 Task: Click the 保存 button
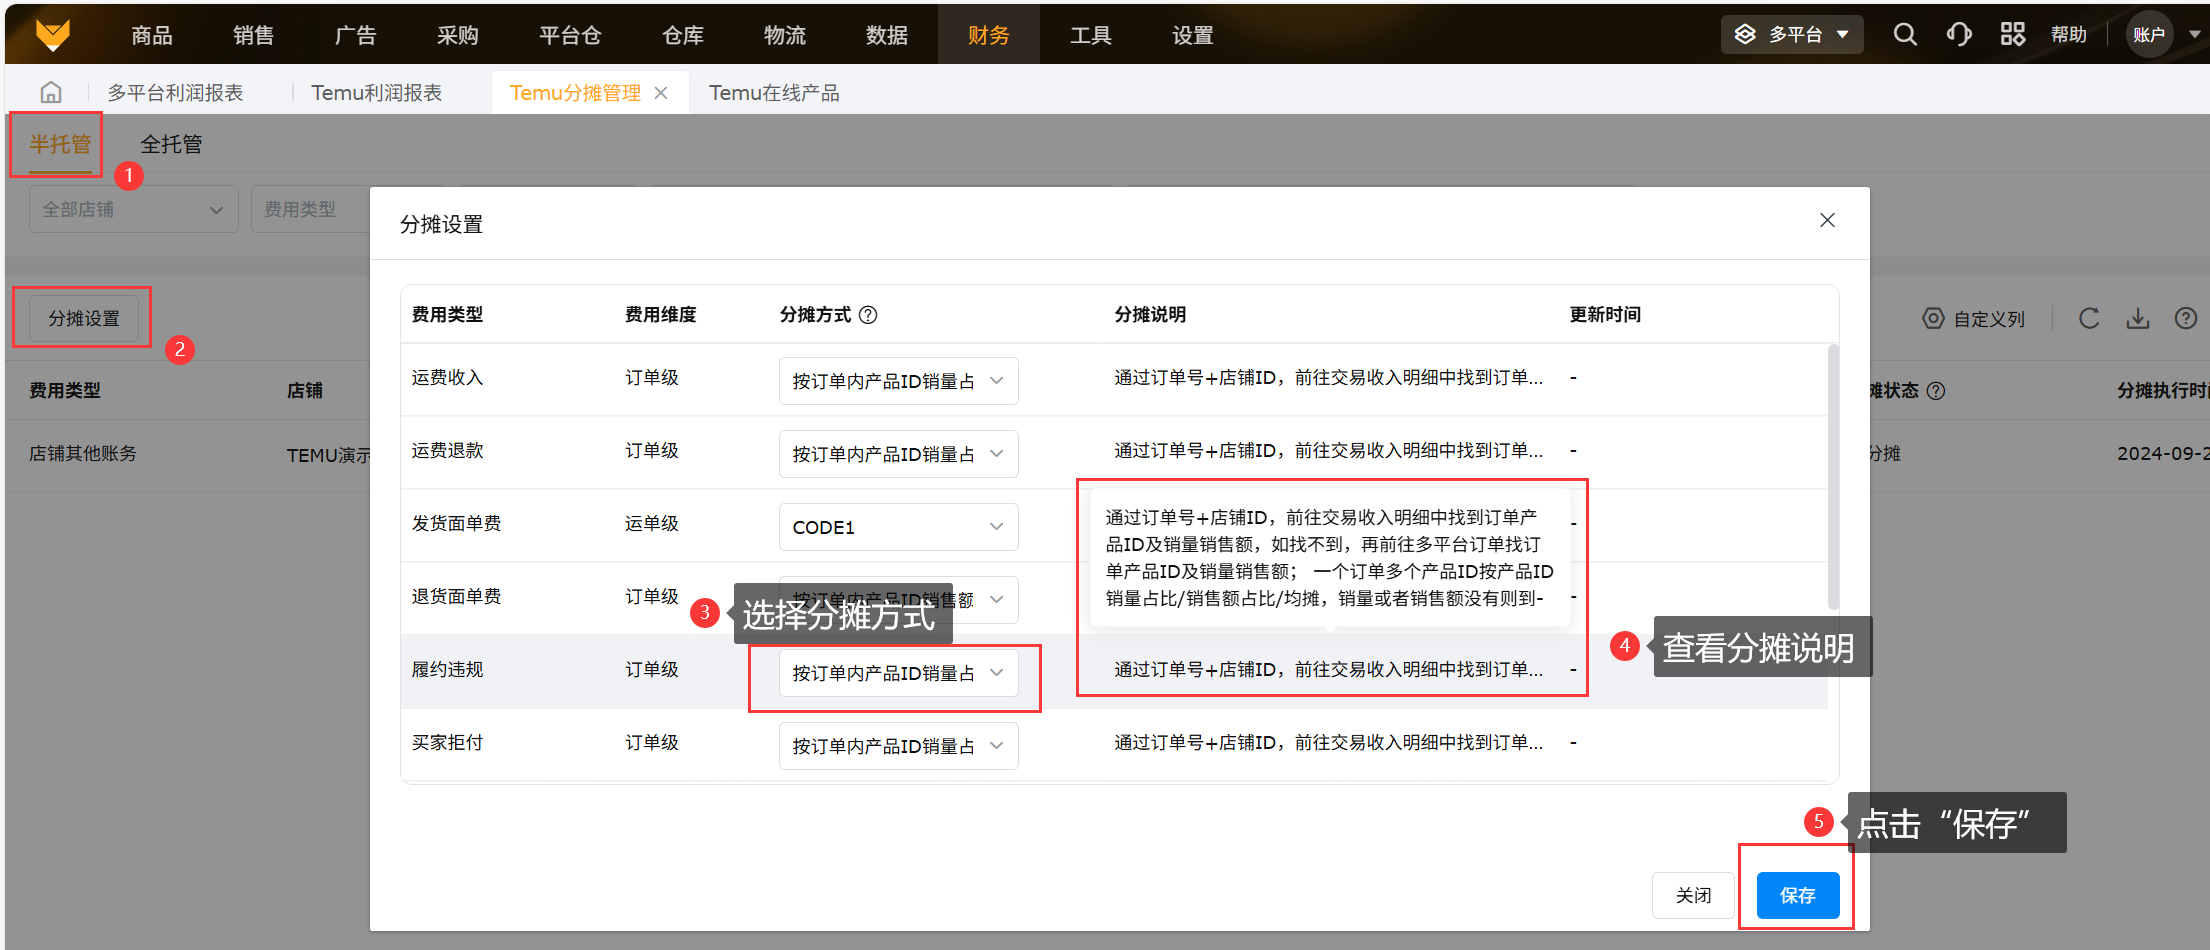coord(1797,895)
